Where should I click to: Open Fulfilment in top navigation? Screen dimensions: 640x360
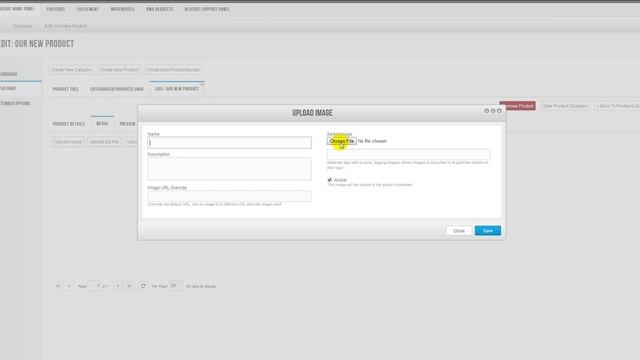tap(88, 9)
